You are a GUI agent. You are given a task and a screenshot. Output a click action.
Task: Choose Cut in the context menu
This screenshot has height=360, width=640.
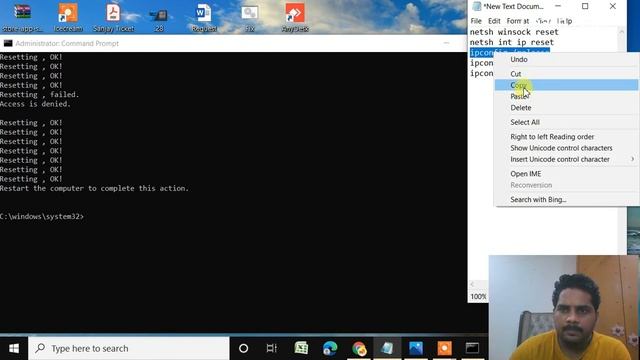click(567, 74)
